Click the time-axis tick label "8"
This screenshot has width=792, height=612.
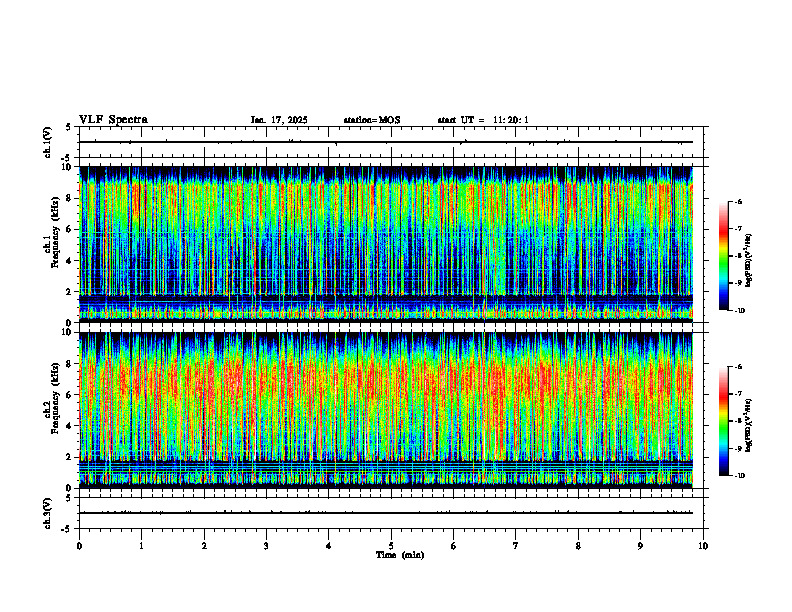[578, 546]
